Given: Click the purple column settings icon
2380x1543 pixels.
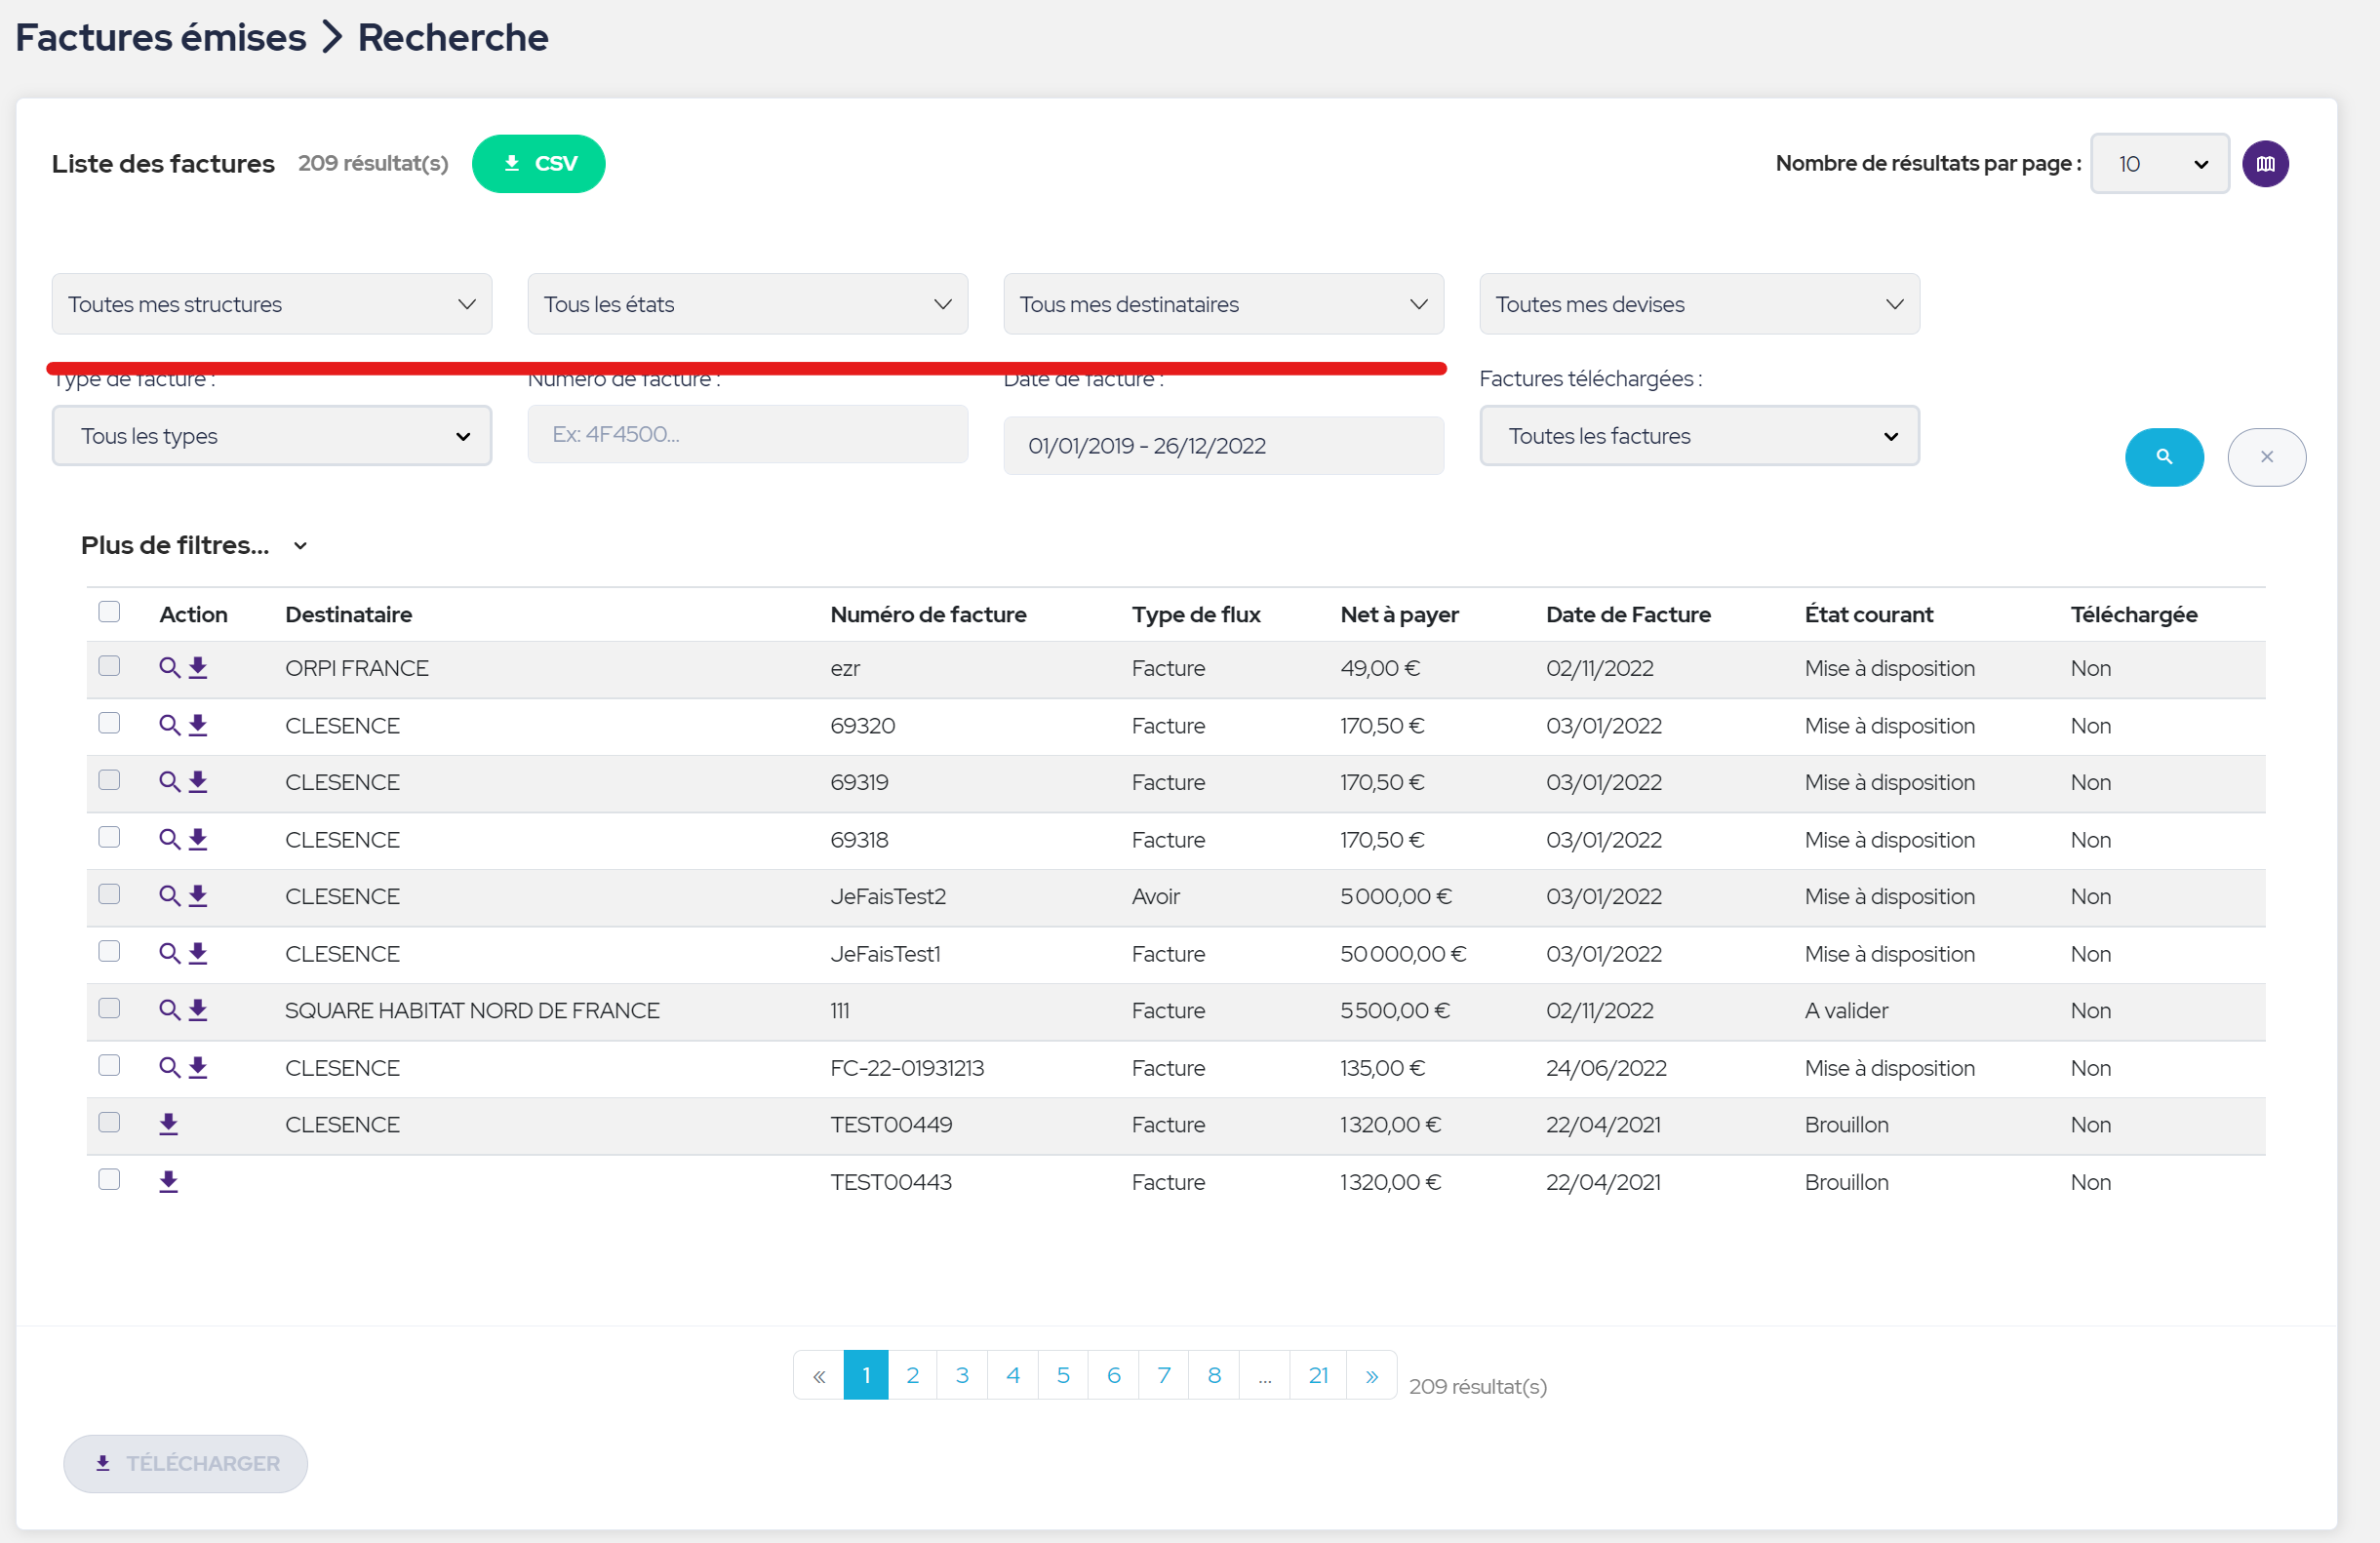Looking at the screenshot, I should [x=2265, y=163].
